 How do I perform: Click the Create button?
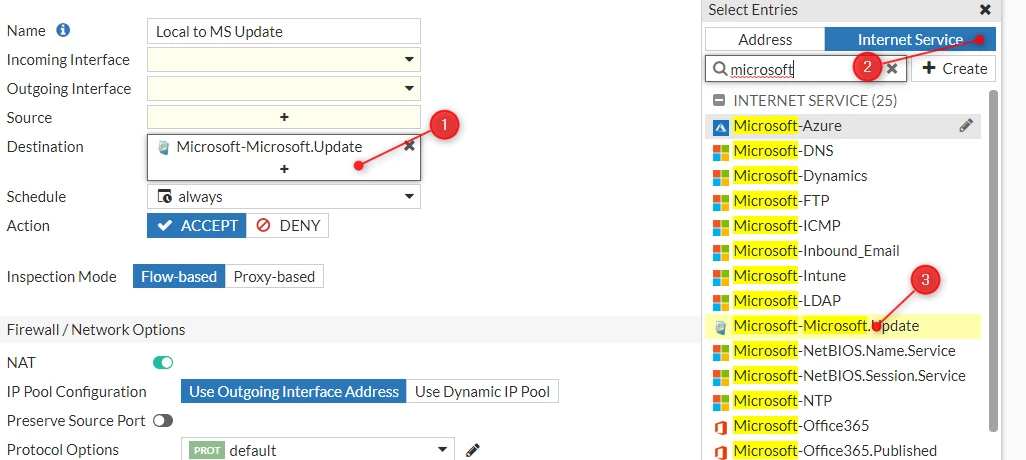point(953,69)
